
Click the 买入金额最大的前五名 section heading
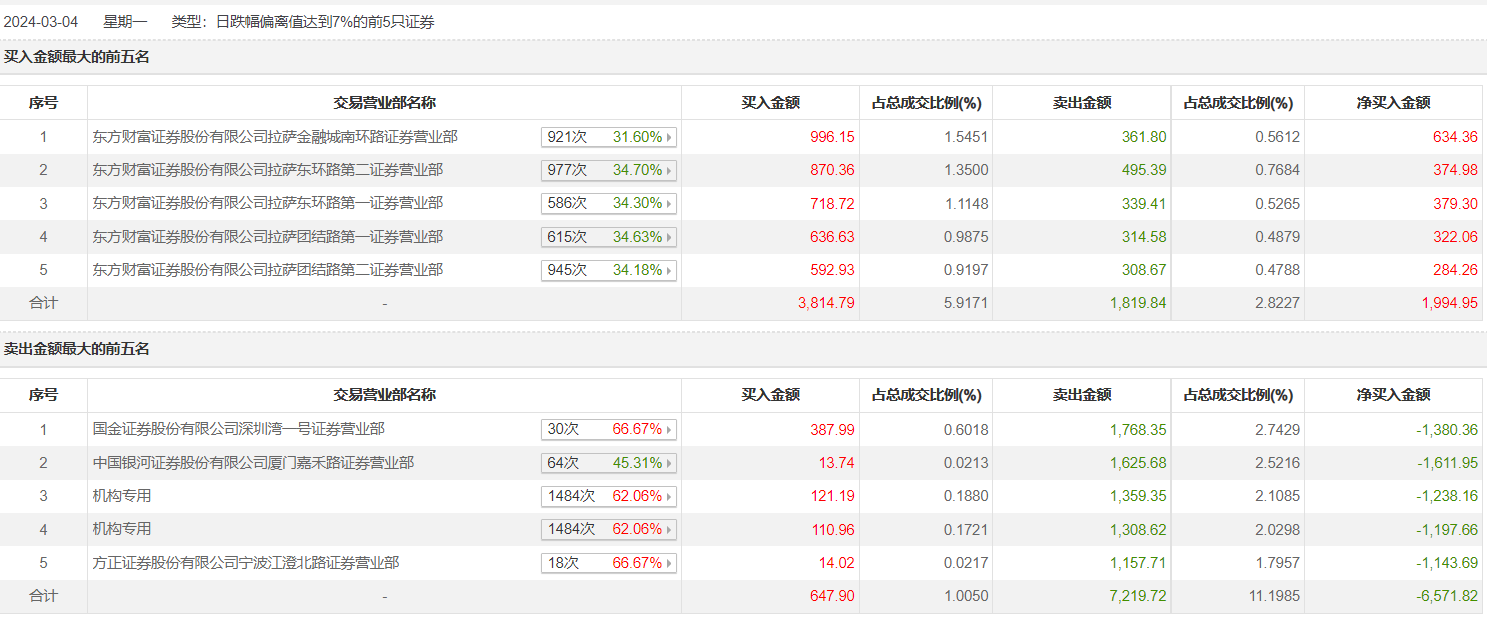point(76,57)
